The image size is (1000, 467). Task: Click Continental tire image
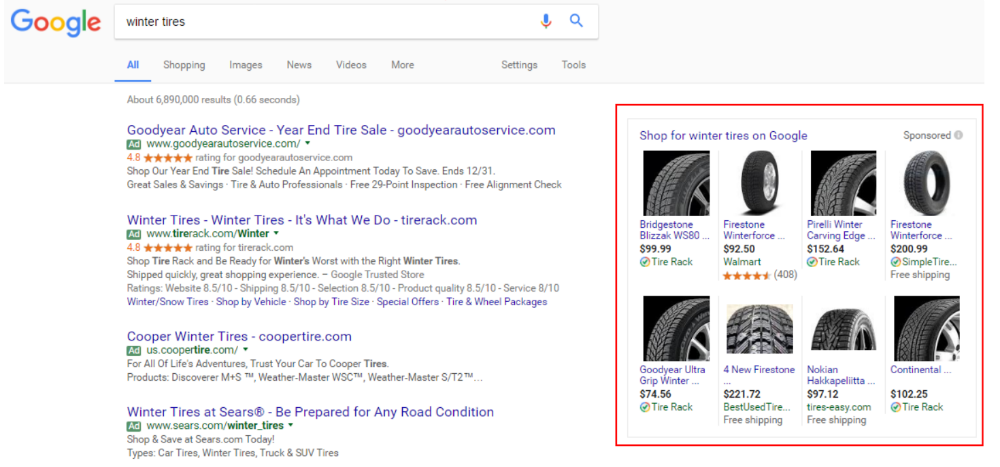927,329
